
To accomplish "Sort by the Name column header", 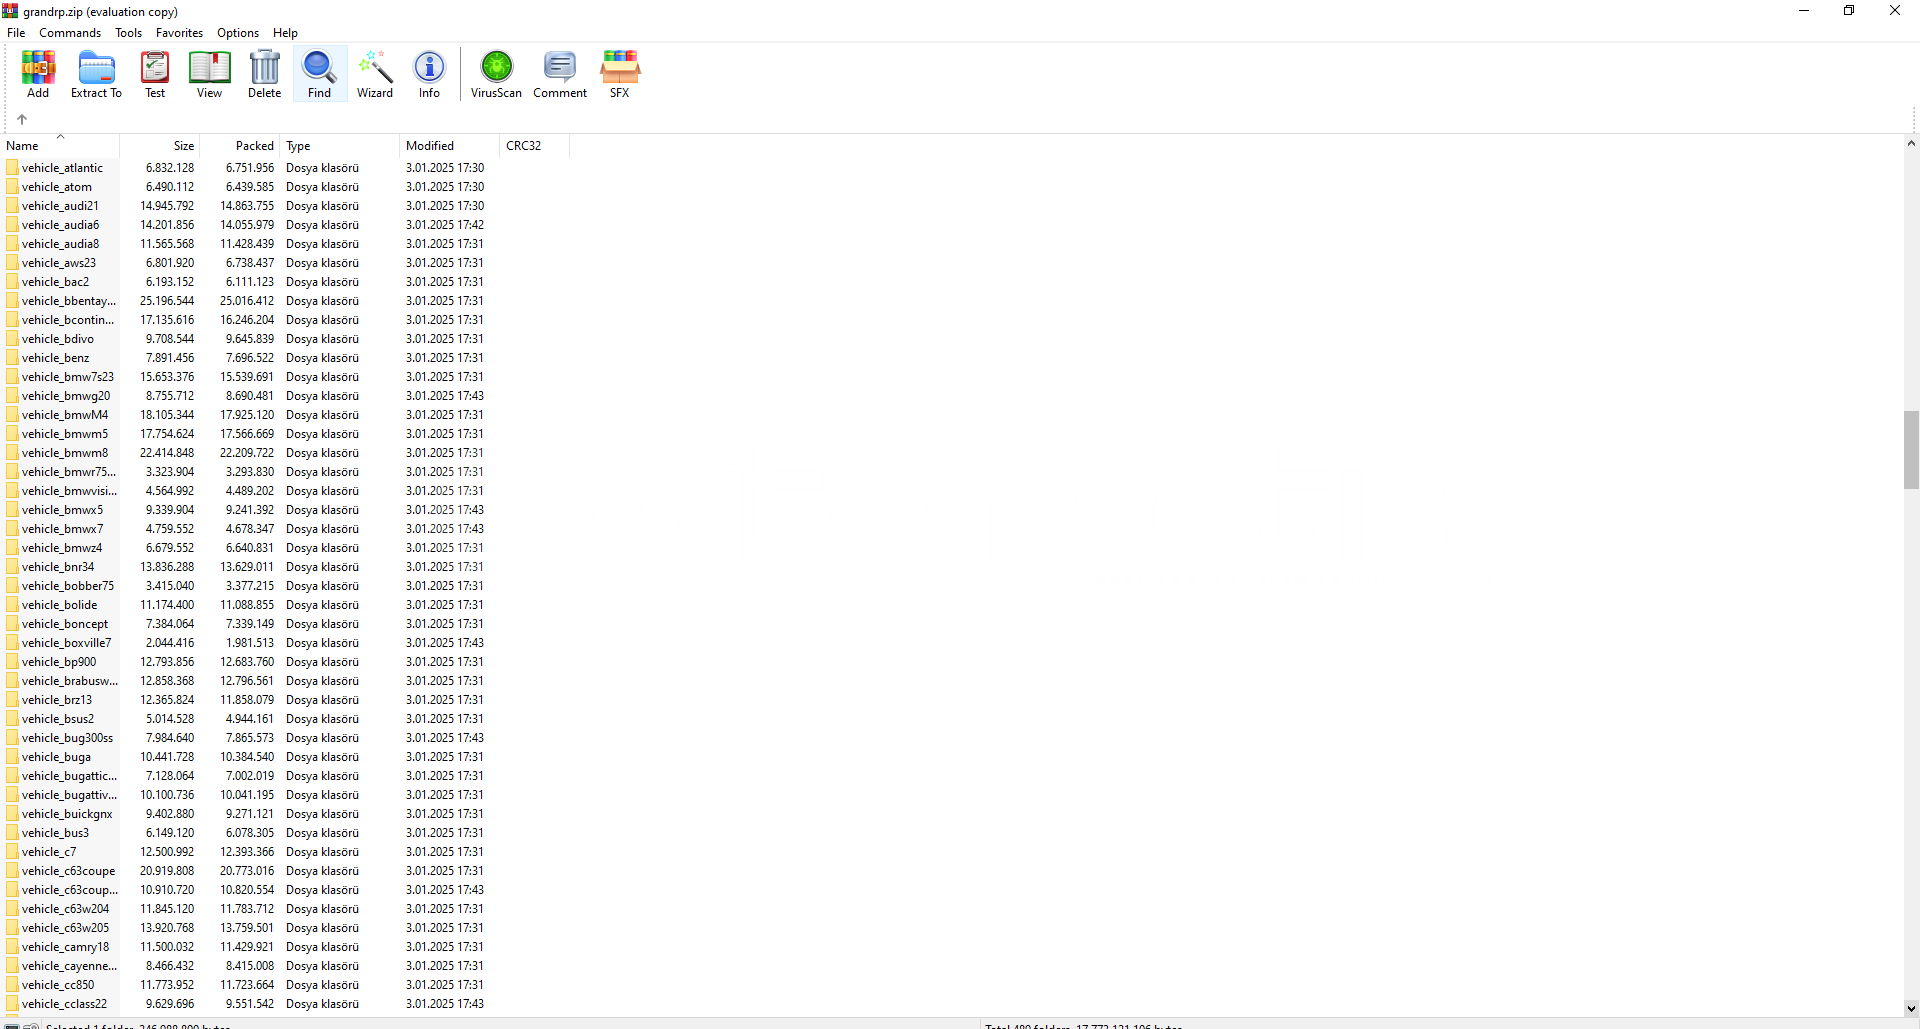I will click(60, 146).
